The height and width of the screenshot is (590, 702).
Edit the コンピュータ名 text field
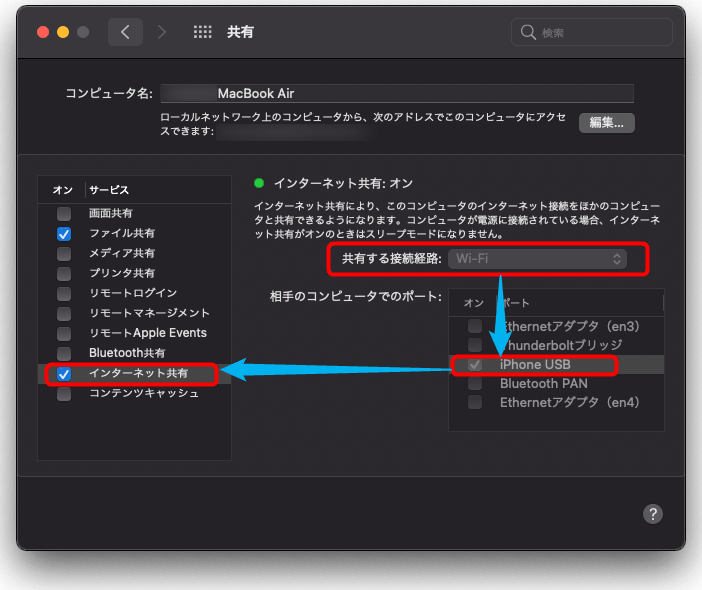pyautogui.click(x=397, y=94)
